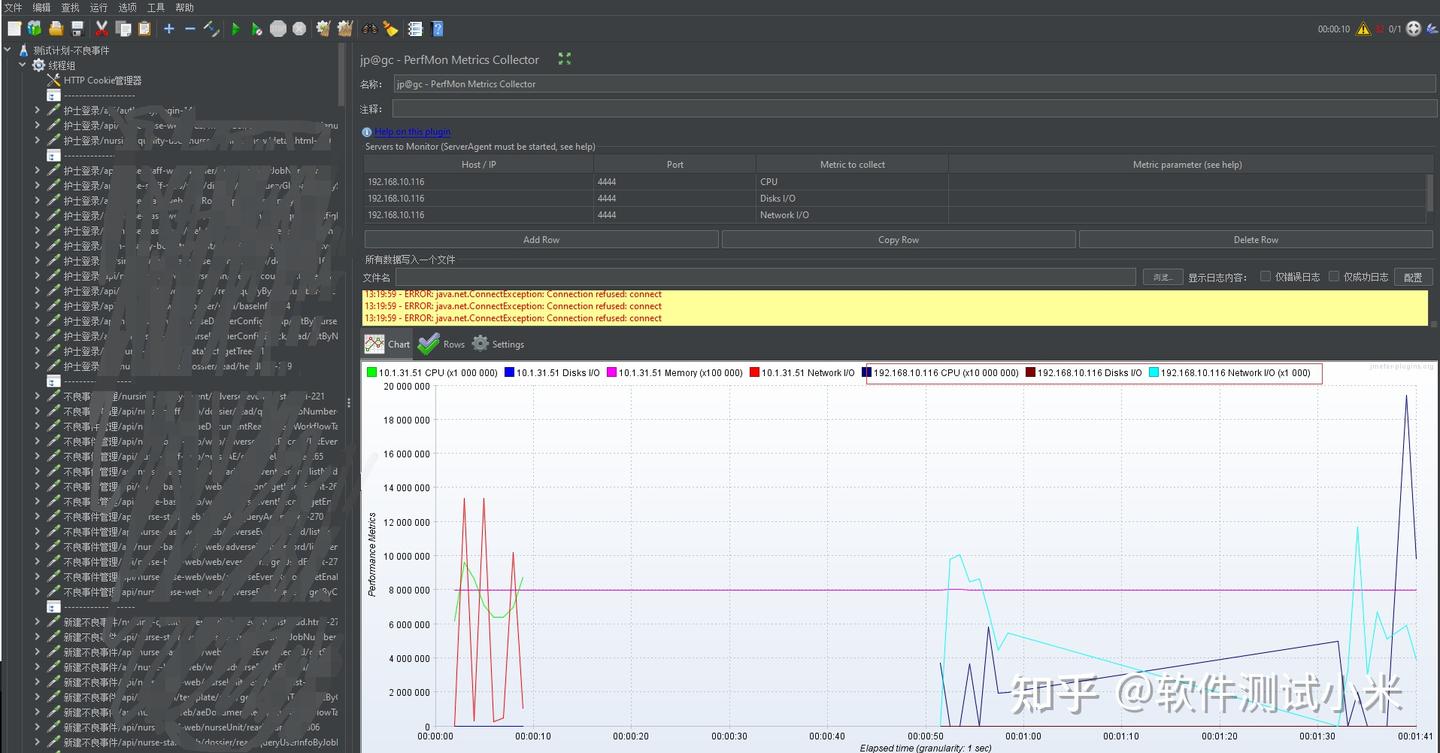Click the 名称 input field

914,84
